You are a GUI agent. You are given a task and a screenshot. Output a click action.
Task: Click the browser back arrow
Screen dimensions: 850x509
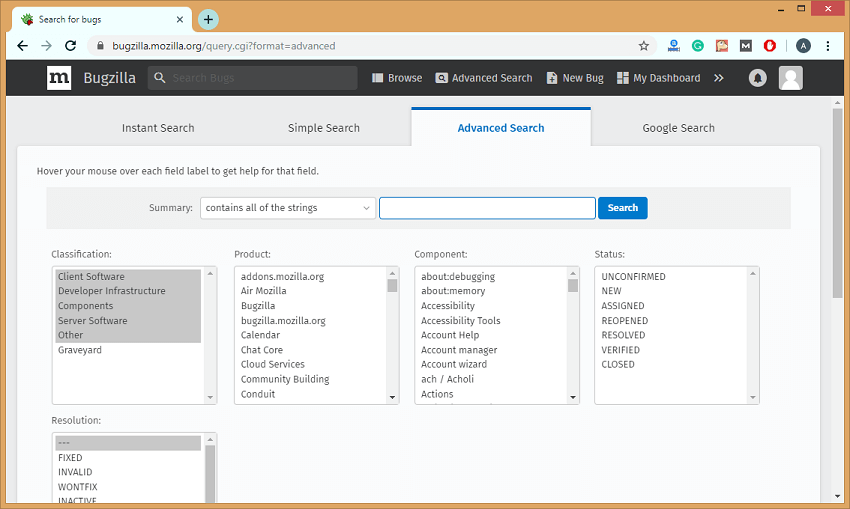click(x=22, y=46)
